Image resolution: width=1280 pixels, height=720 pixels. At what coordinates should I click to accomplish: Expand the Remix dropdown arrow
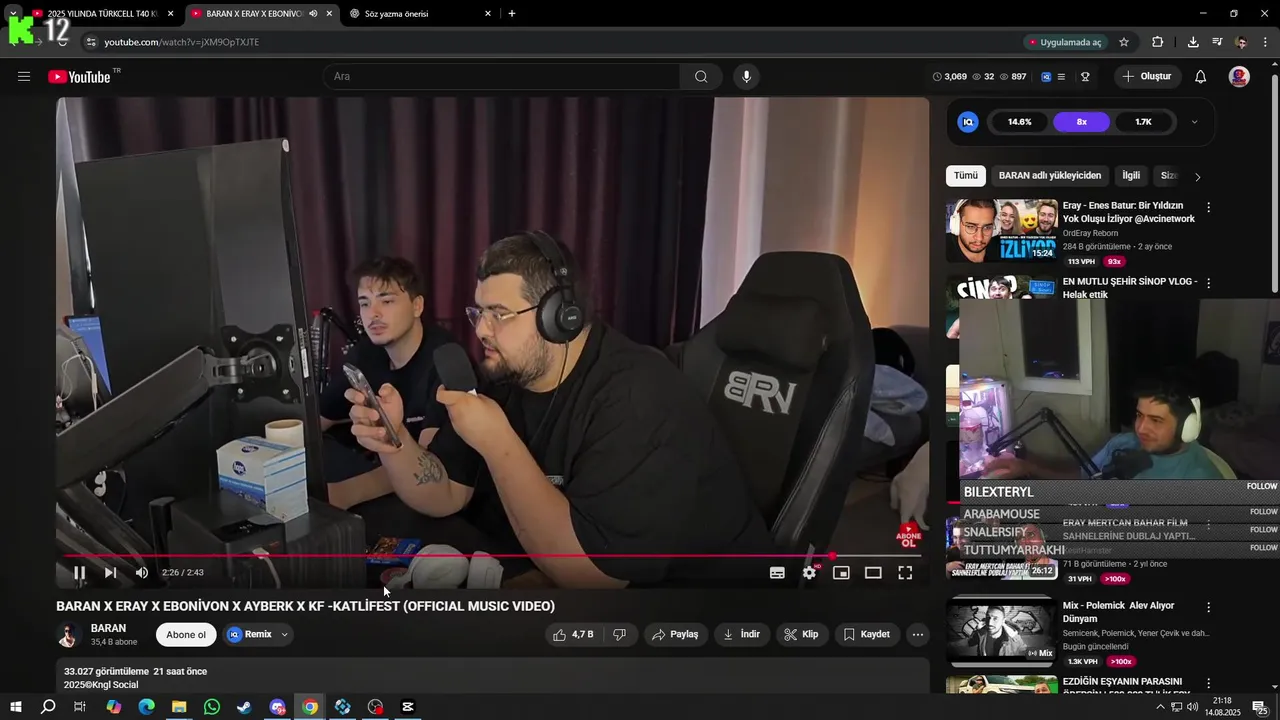point(285,635)
